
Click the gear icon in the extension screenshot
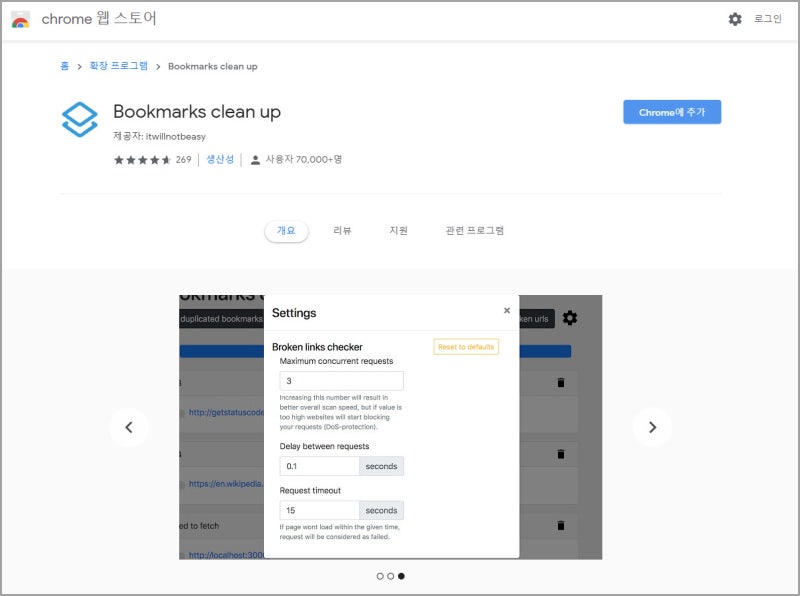[x=570, y=318]
